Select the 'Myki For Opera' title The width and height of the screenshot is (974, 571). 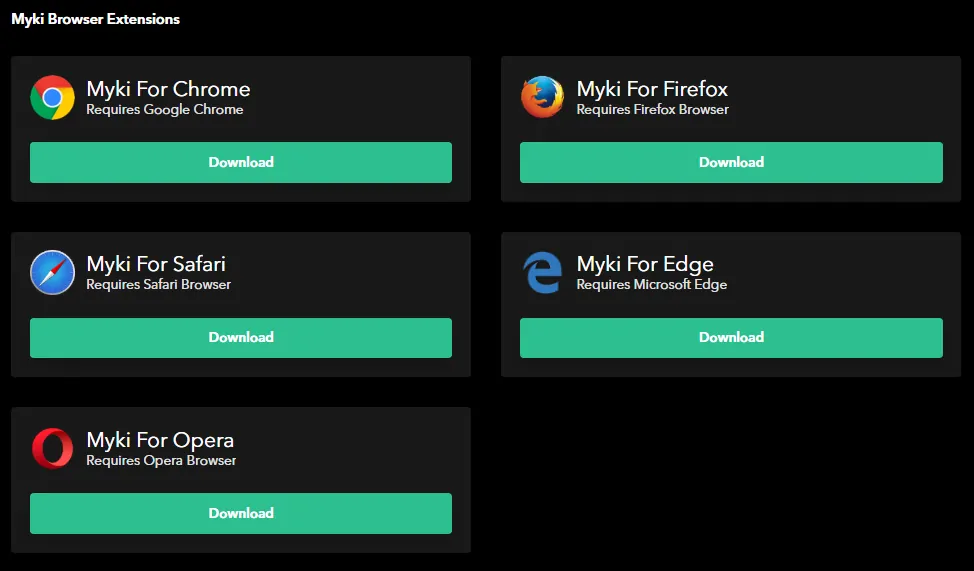[x=160, y=441]
